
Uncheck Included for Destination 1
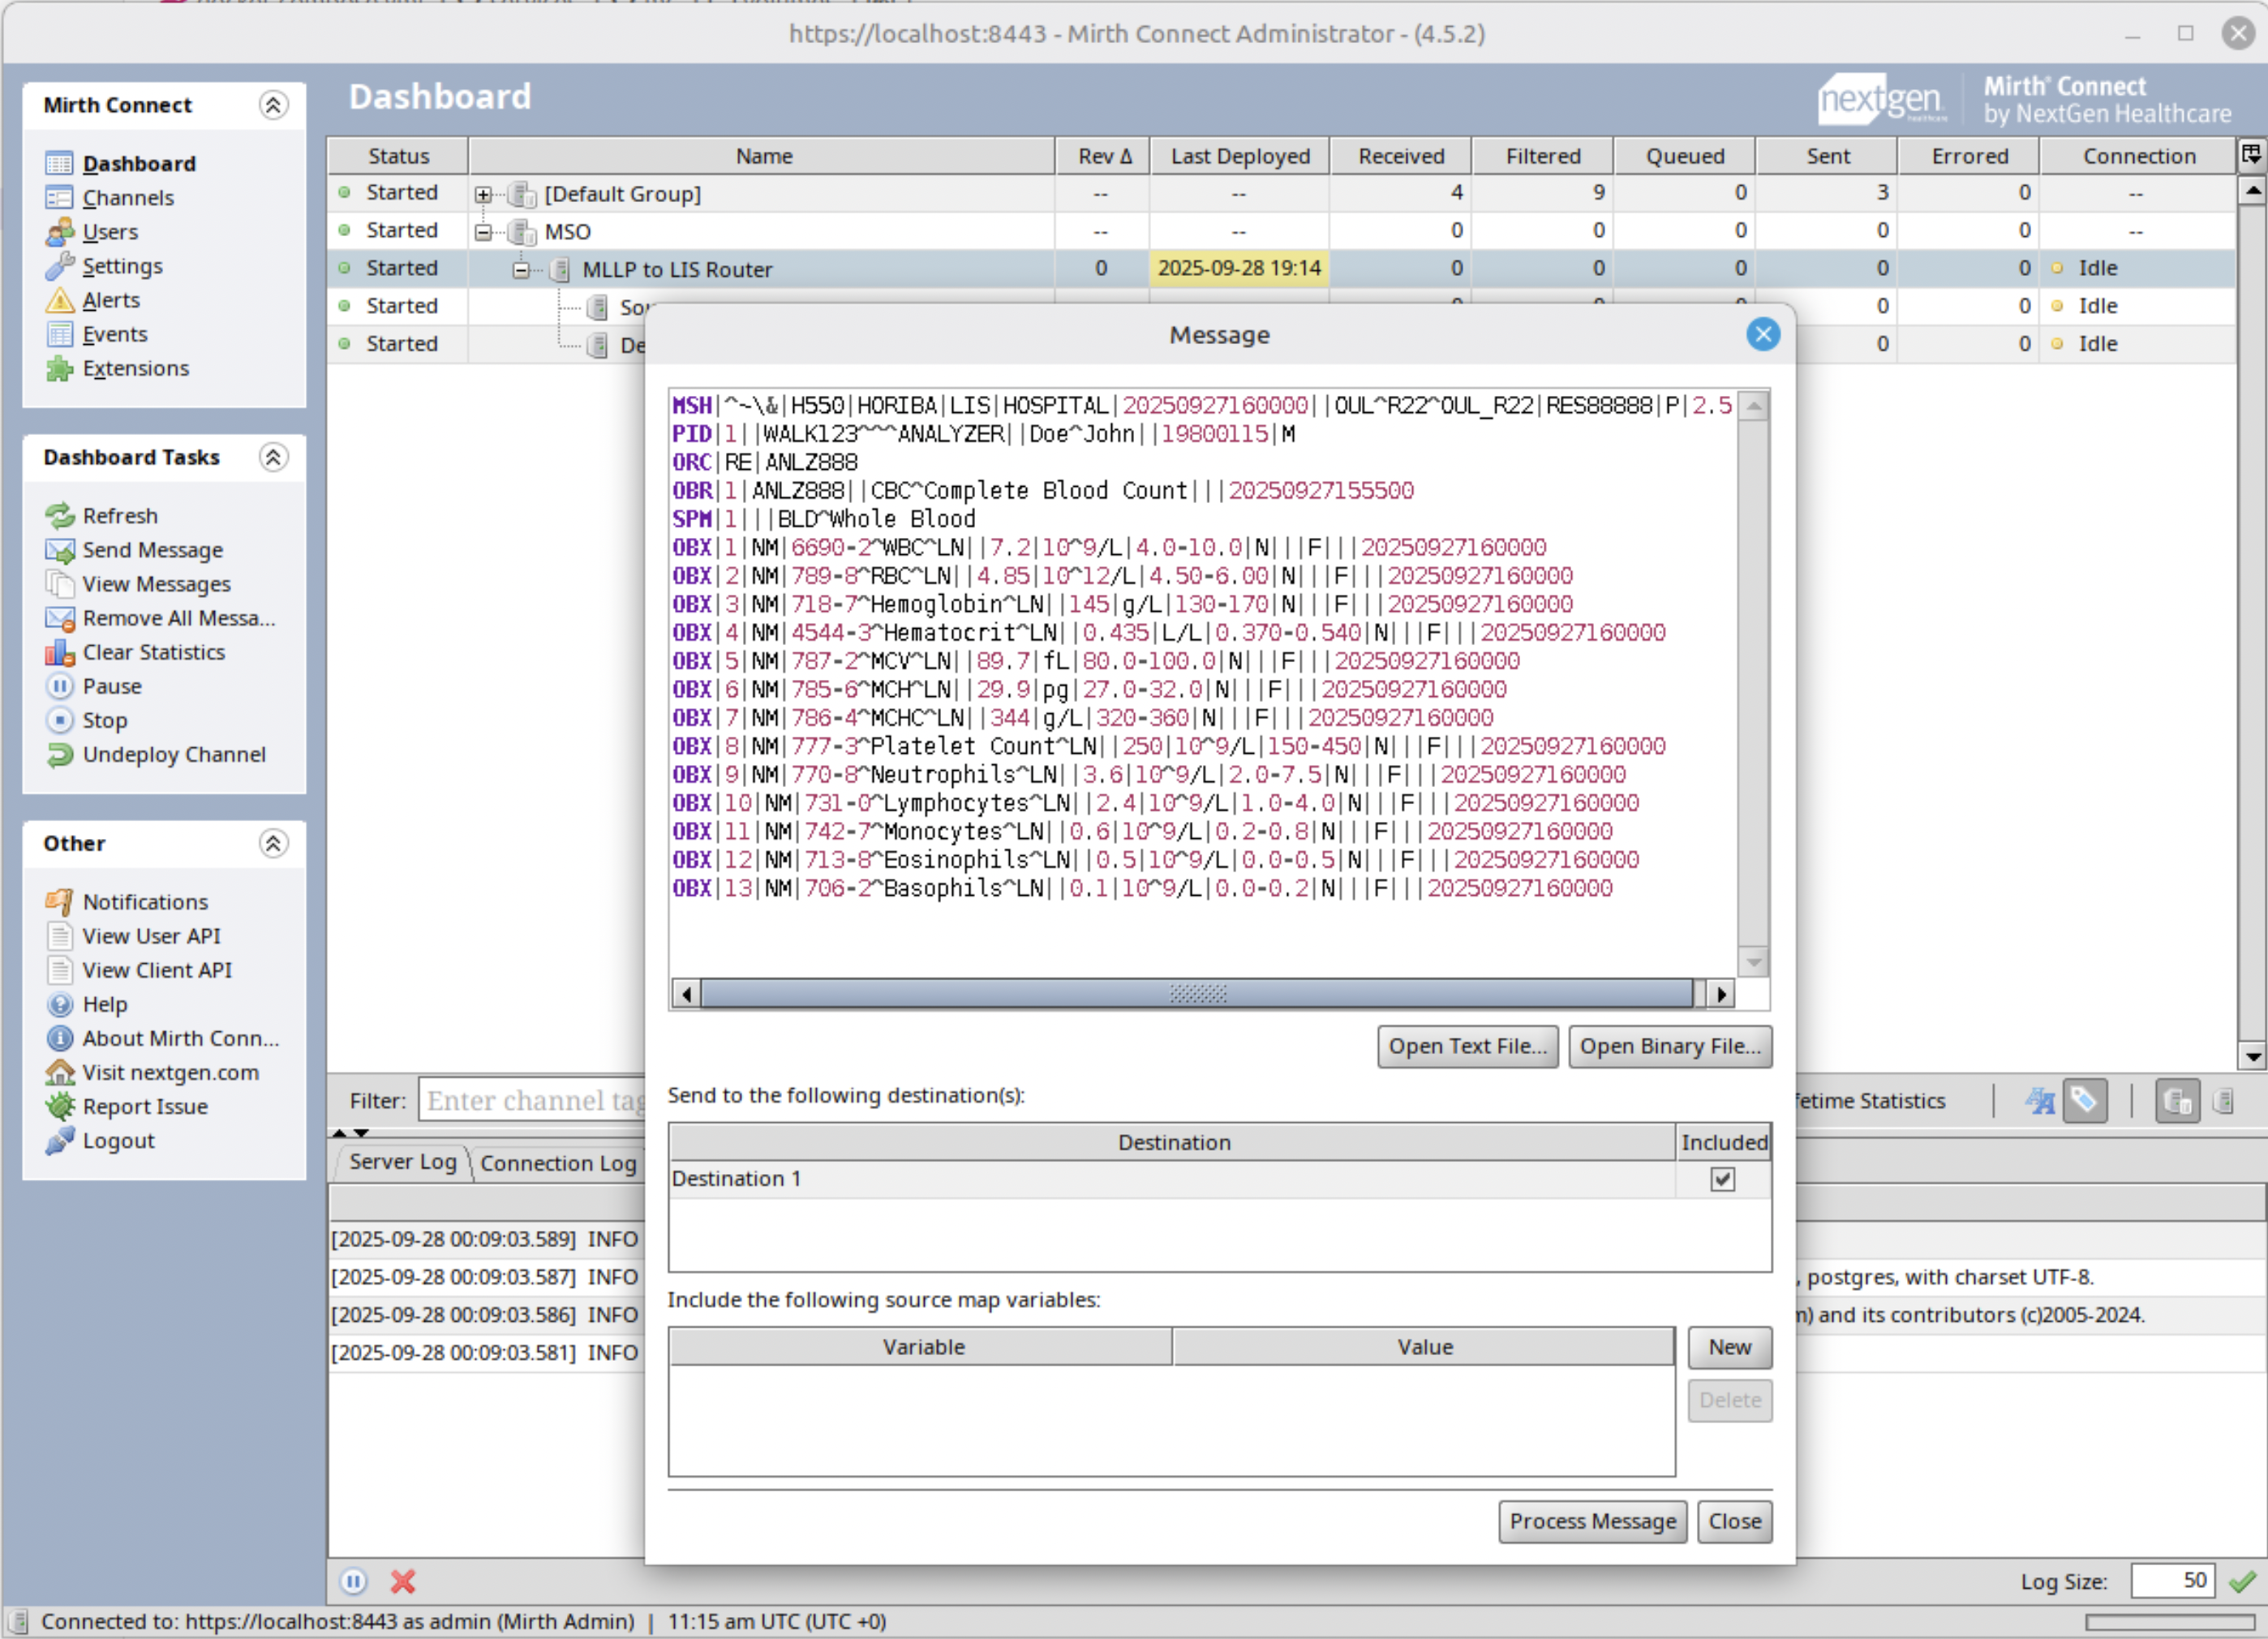coord(1721,1180)
